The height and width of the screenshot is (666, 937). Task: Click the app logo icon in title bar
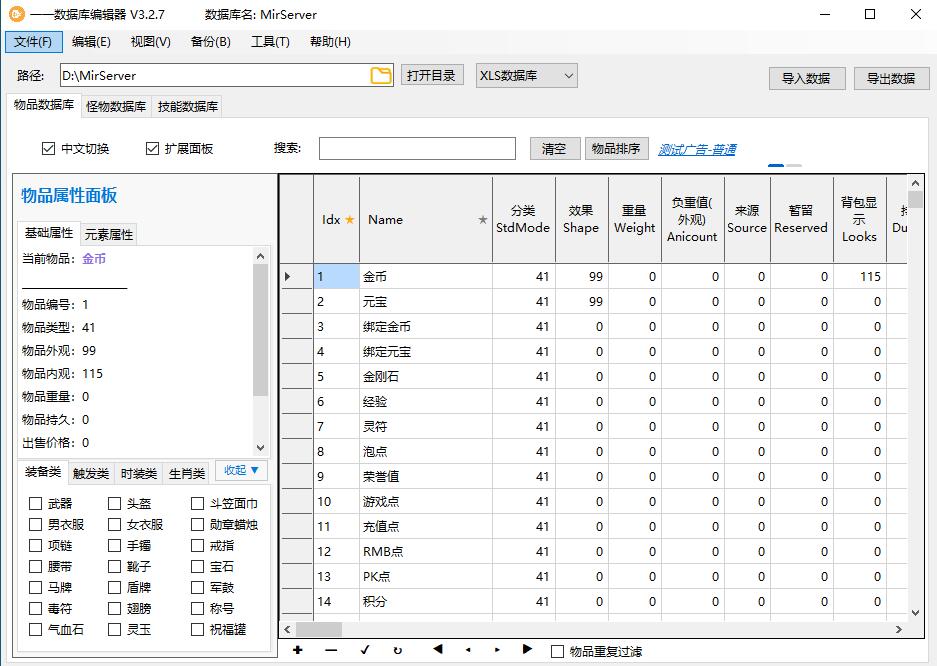click(17, 14)
